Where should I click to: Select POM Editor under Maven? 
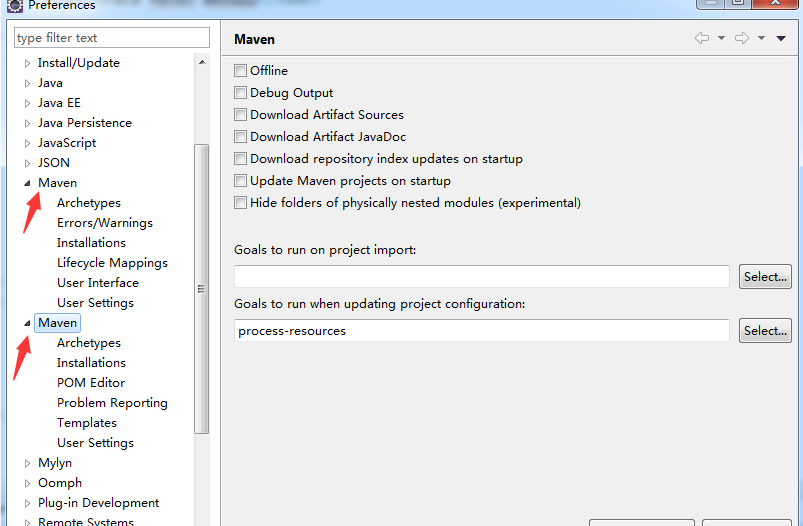[x=91, y=383]
